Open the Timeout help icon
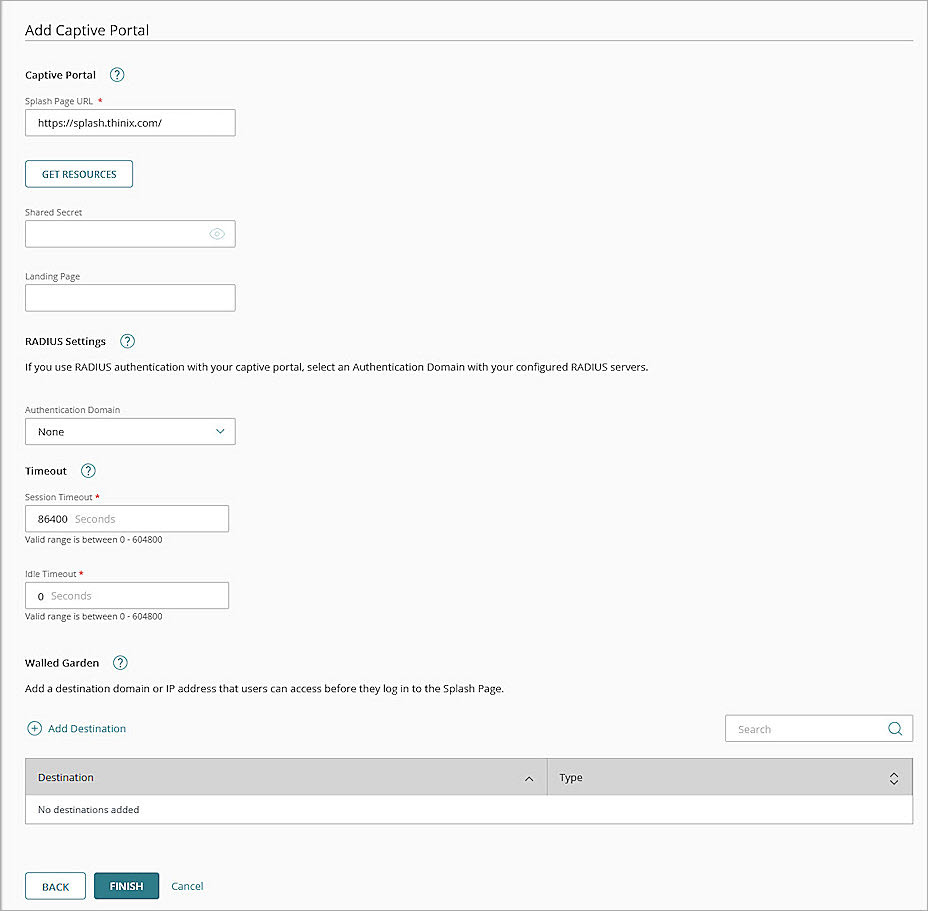 pyautogui.click(x=87, y=470)
